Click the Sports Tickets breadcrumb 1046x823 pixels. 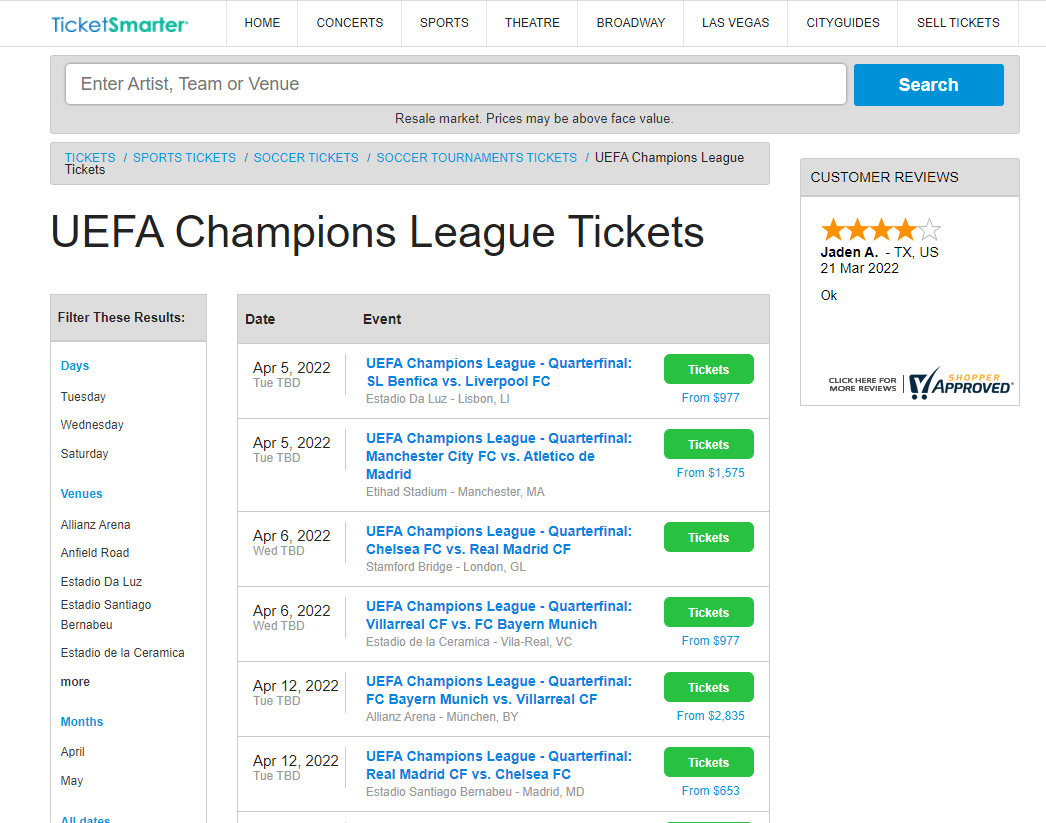[184, 158]
